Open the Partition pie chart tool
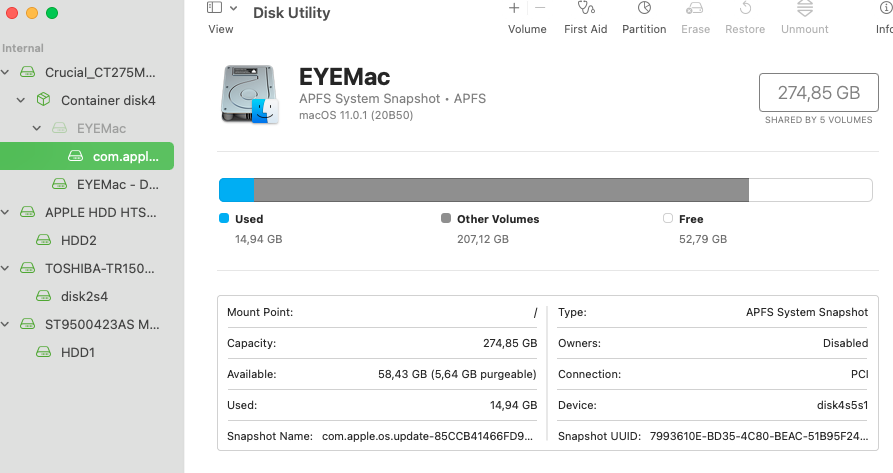 [644, 8]
